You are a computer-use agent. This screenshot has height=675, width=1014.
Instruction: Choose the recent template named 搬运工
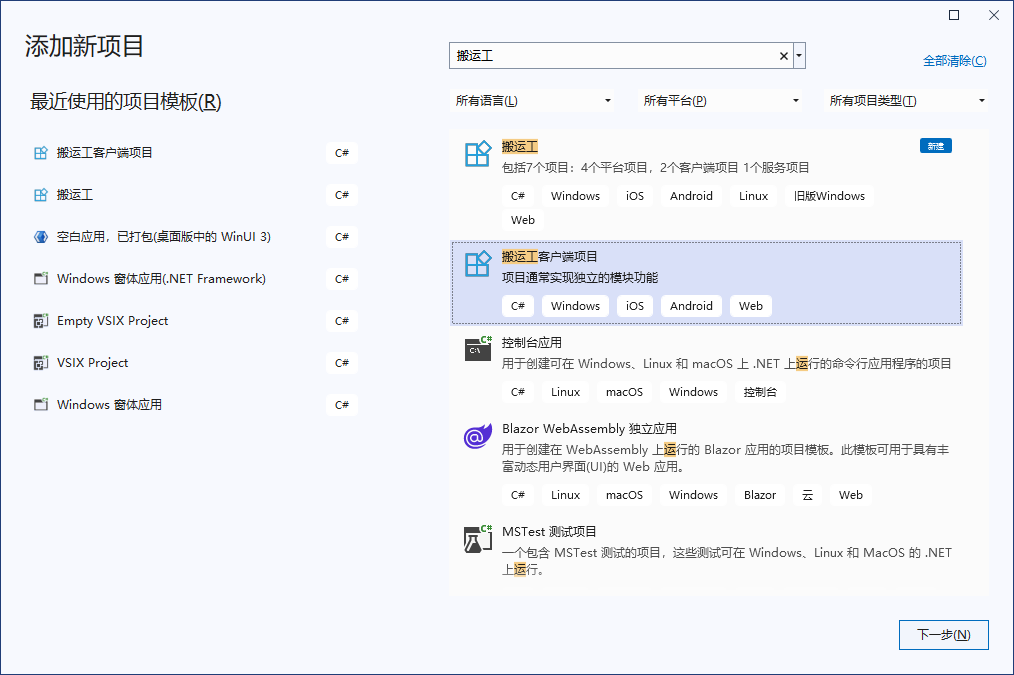tap(75, 195)
